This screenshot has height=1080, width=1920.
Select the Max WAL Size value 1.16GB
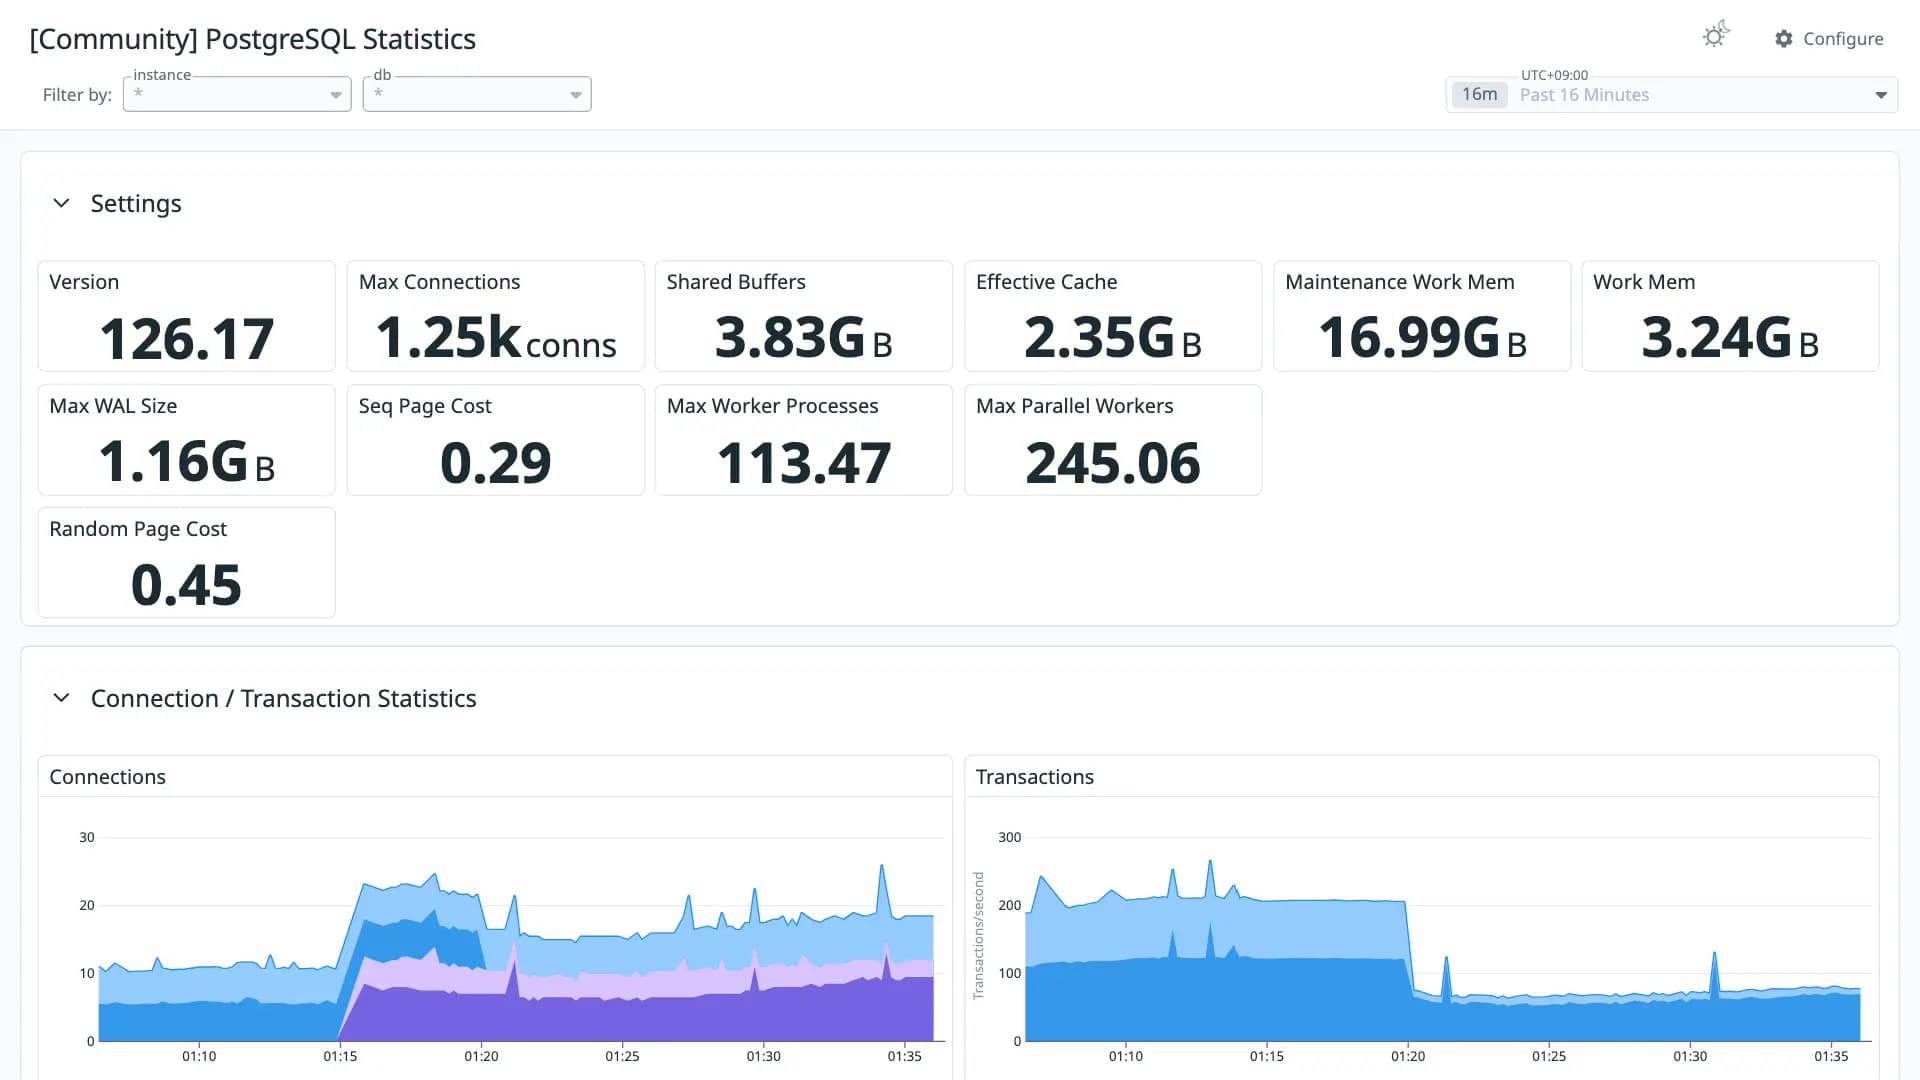click(x=186, y=462)
